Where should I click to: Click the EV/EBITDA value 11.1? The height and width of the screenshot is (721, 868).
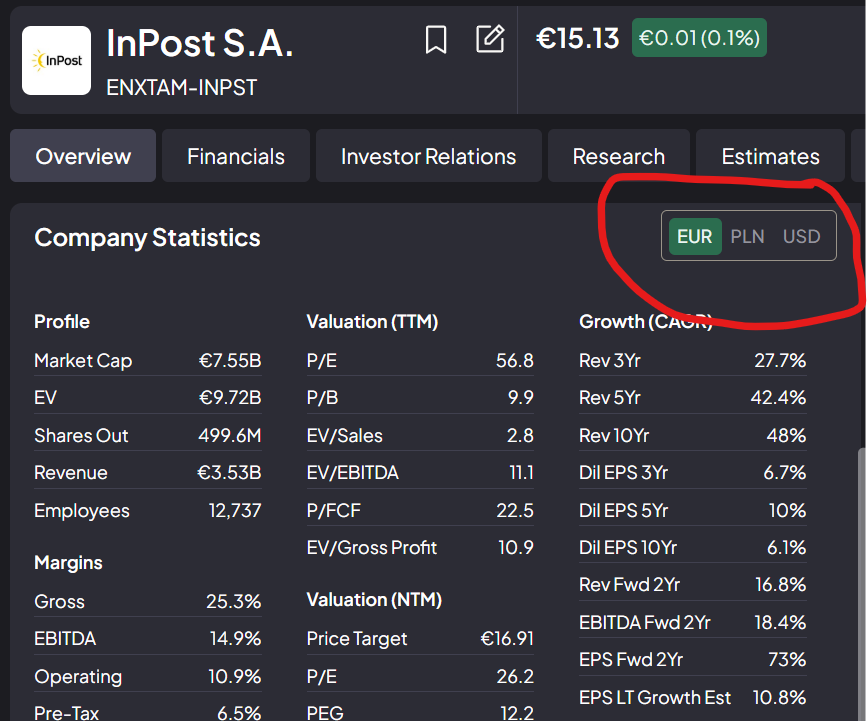[521, 472]
